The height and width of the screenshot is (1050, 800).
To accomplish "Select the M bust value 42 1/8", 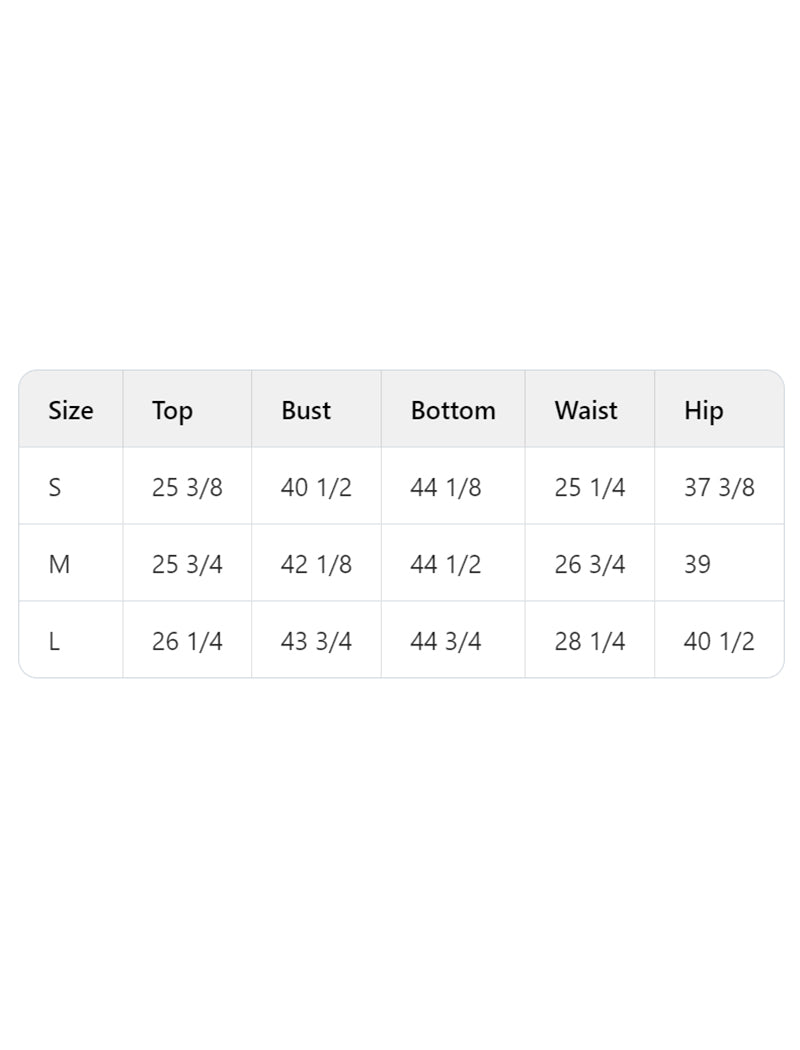I will pyautogui.click(x=316, y=564).
